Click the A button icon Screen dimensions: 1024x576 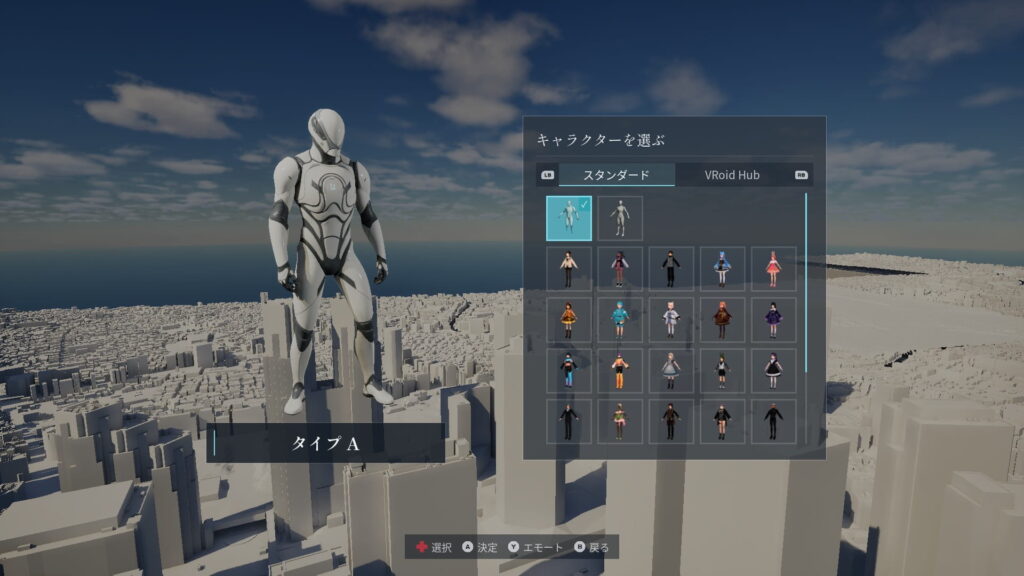pyautogui.click(x=468, y=547)
